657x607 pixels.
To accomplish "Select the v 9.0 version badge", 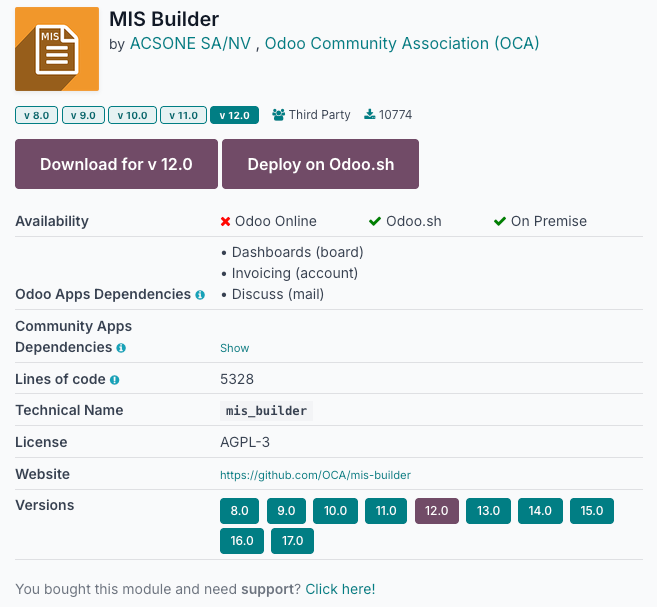I will pyautogui.click(x=83, y=115).
